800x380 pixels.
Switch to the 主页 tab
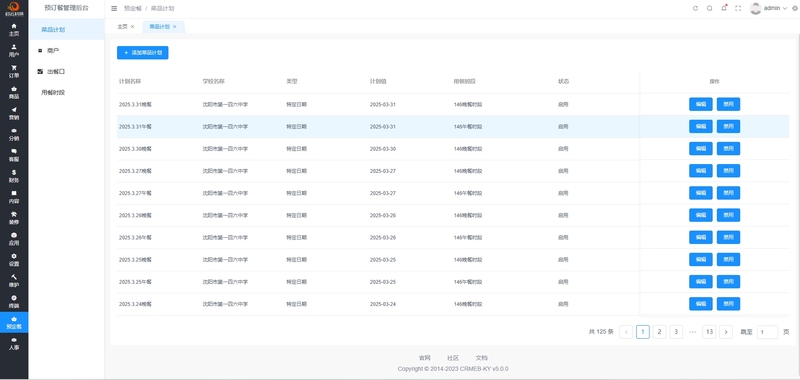click(x=122, y=27)
